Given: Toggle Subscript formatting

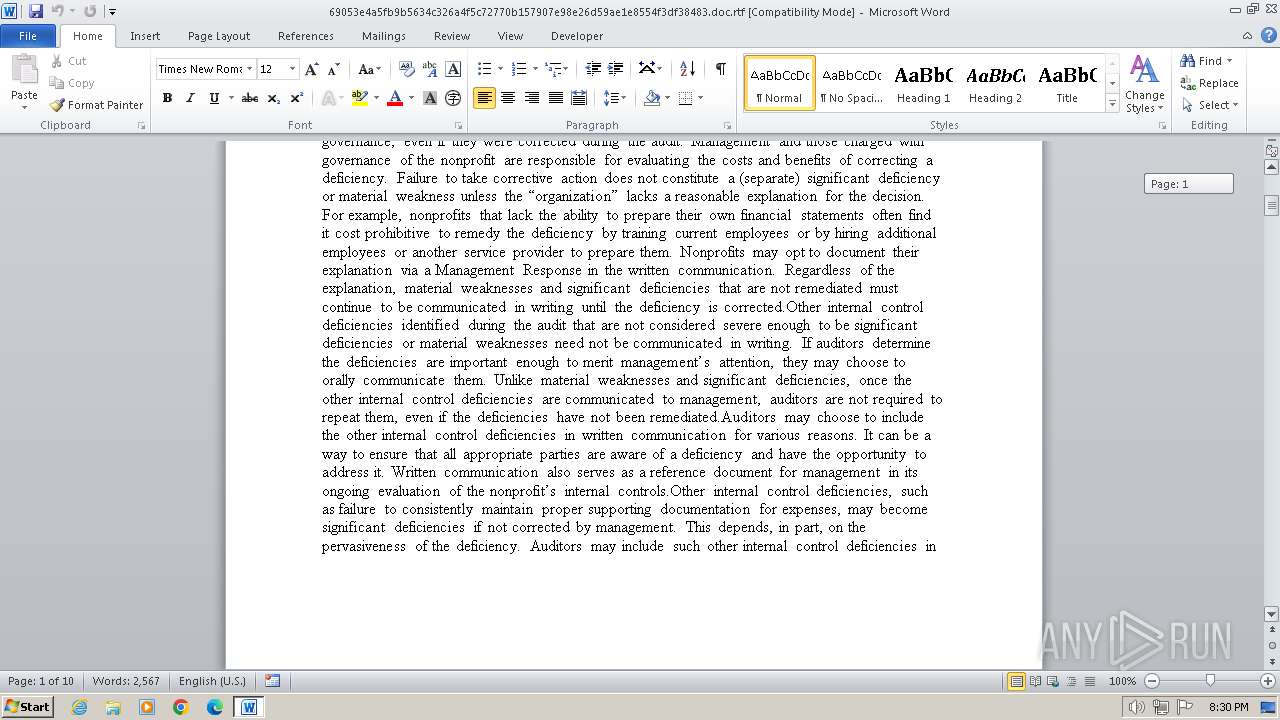Looking at the screenshot, I should tap(274, 98).
